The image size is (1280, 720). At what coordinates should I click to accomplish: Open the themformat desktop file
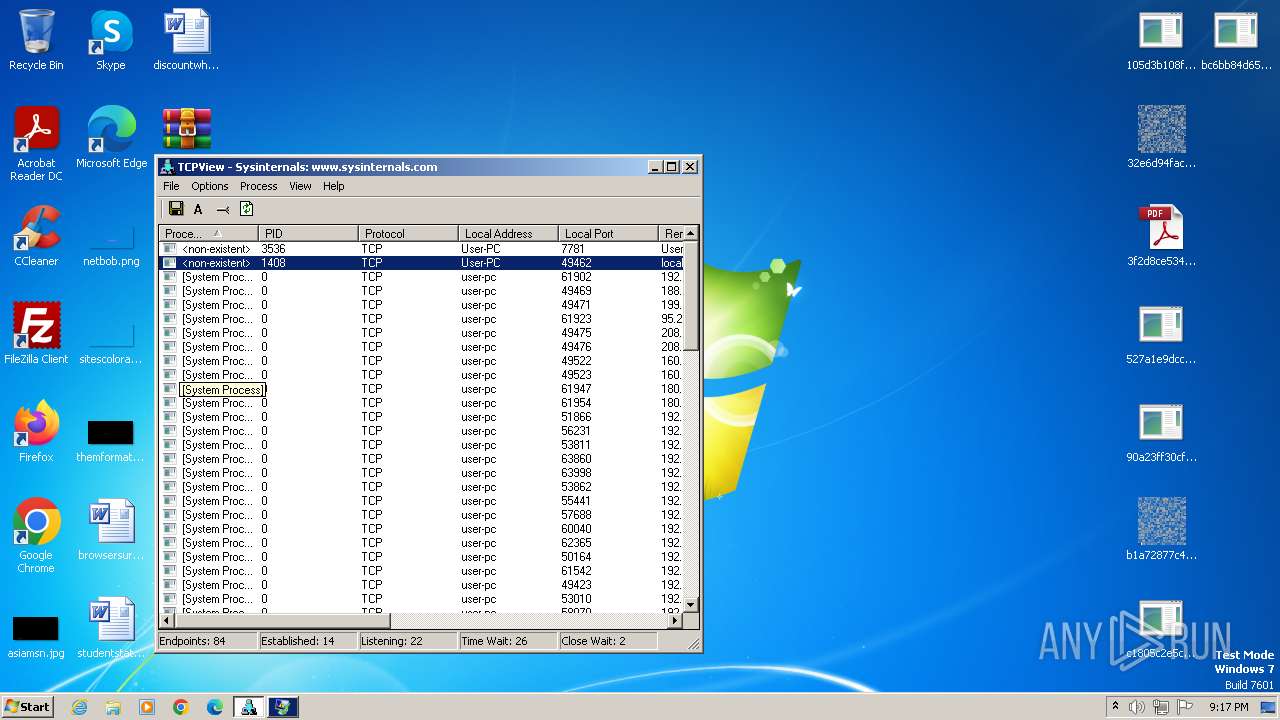pyautogui.click(x=111, y=440)
